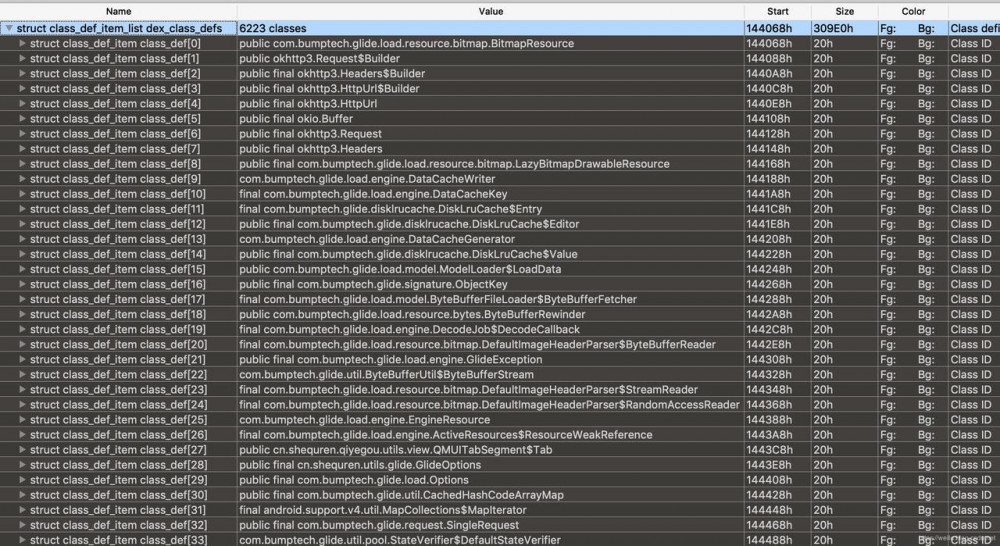Click the DefaultImageHeaderParser$RandomAccessReader value cell

tap(489, 404)
